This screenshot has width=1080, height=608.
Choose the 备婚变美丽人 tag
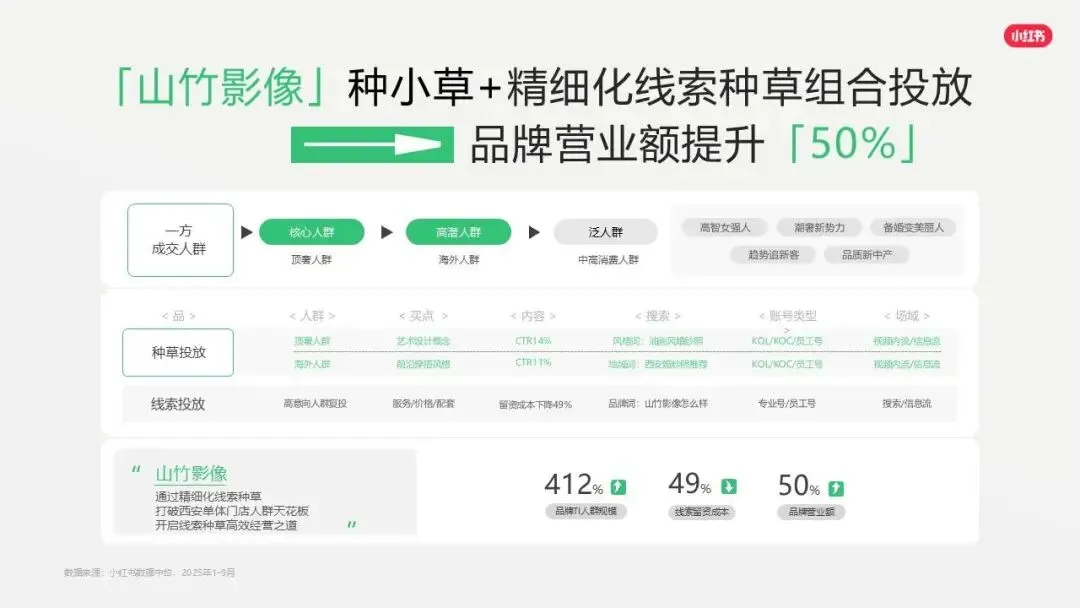[913, 227]
